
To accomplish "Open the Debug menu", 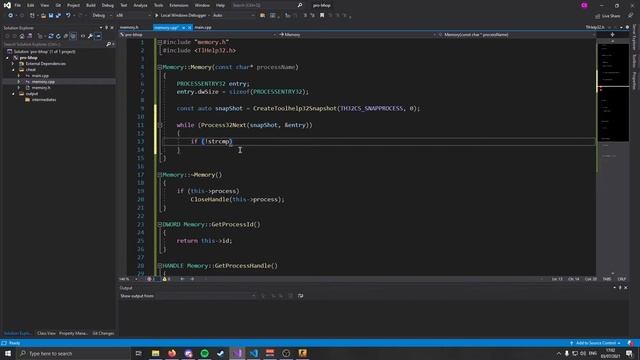I will 108,5.
